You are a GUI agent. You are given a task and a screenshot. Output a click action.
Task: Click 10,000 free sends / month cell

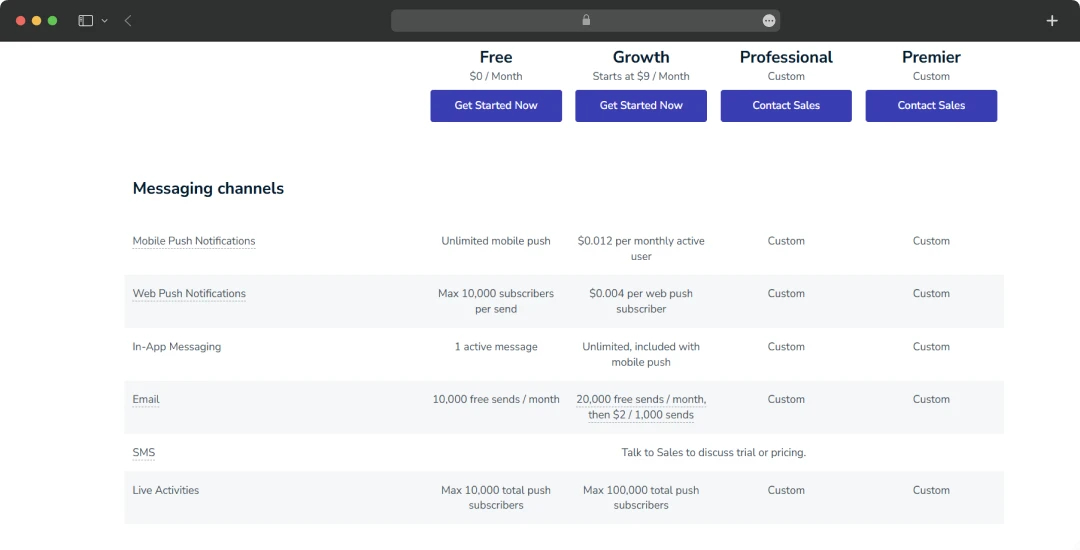point(496,399)
